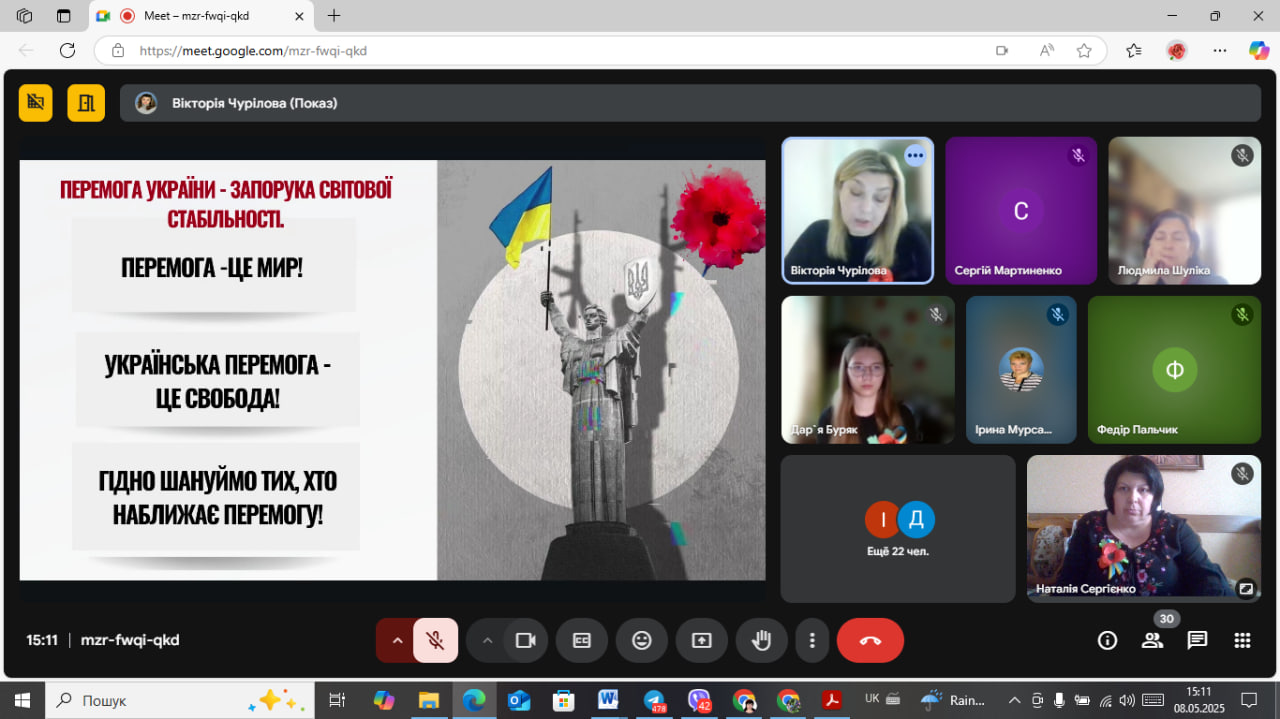Open the Edge workspaces icon

[24, 16]
